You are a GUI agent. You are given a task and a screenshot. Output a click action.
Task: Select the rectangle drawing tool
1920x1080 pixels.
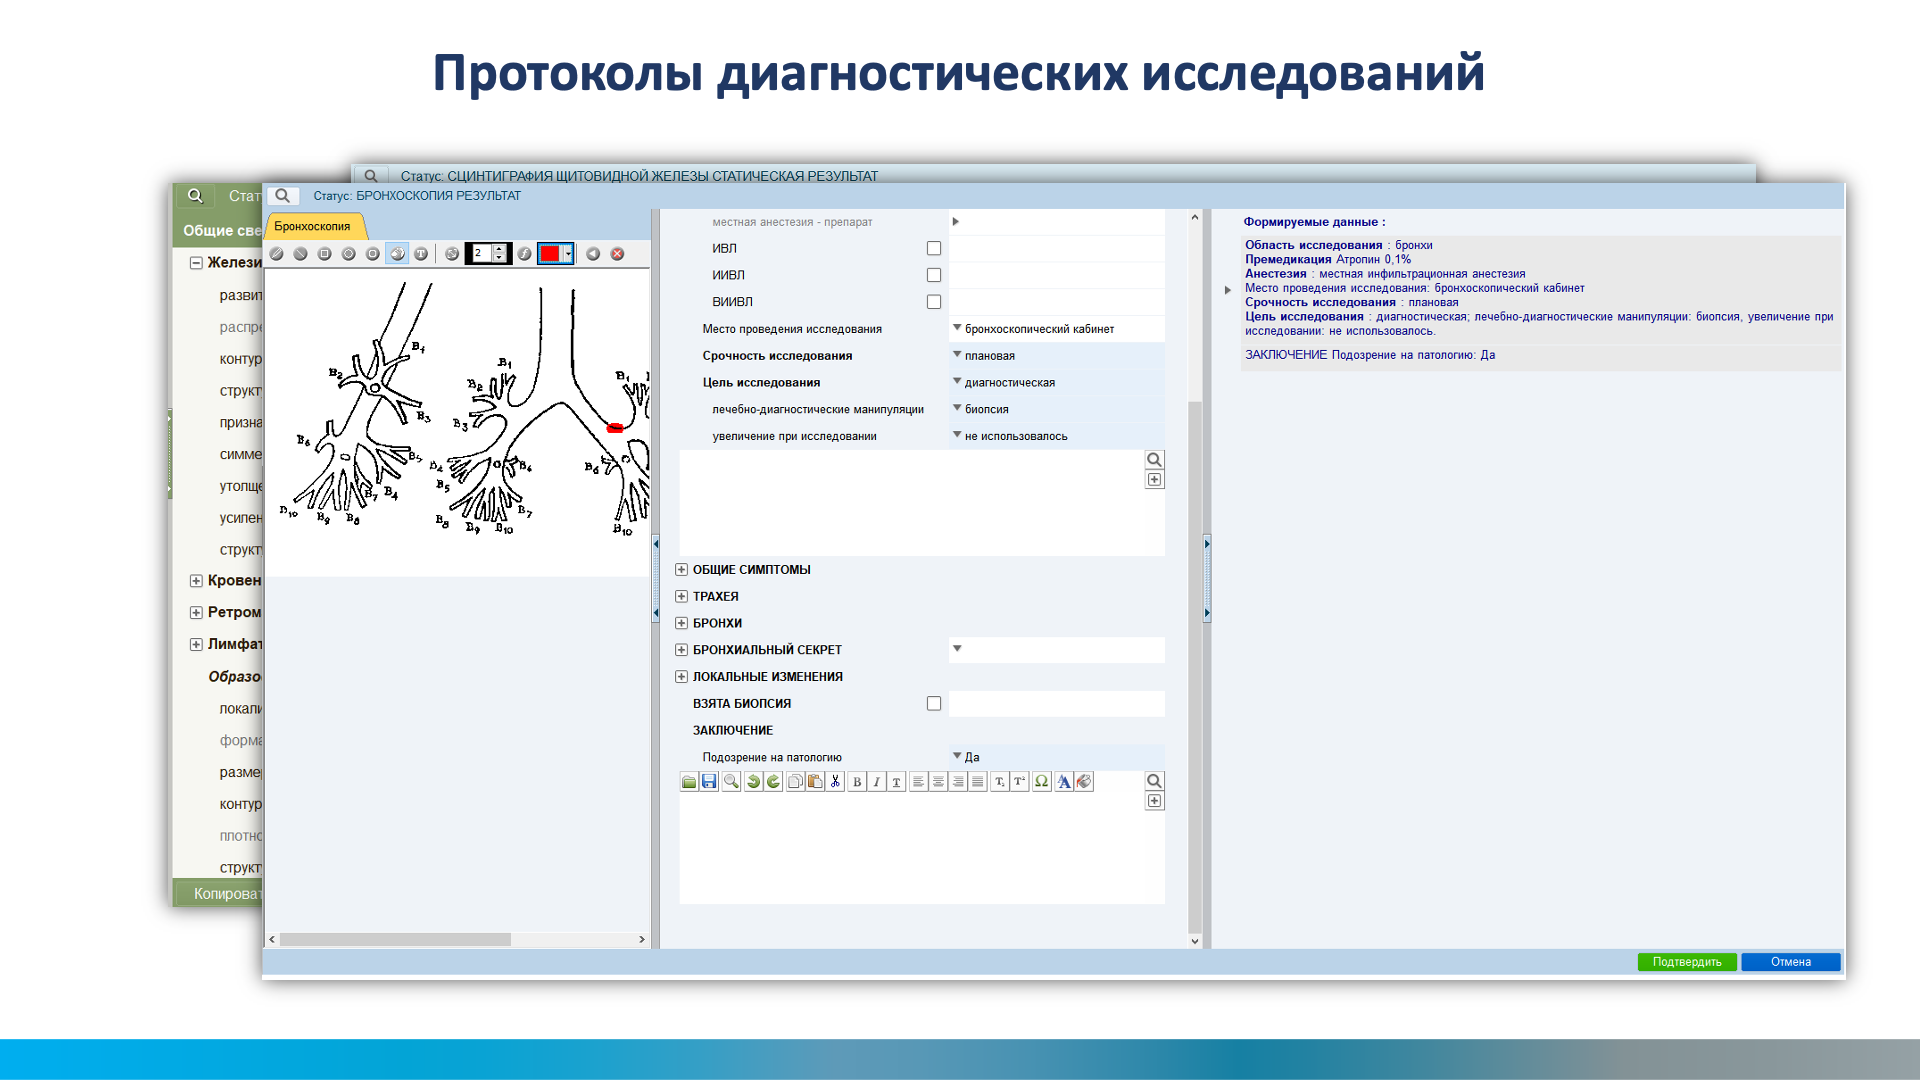point(325,254)
